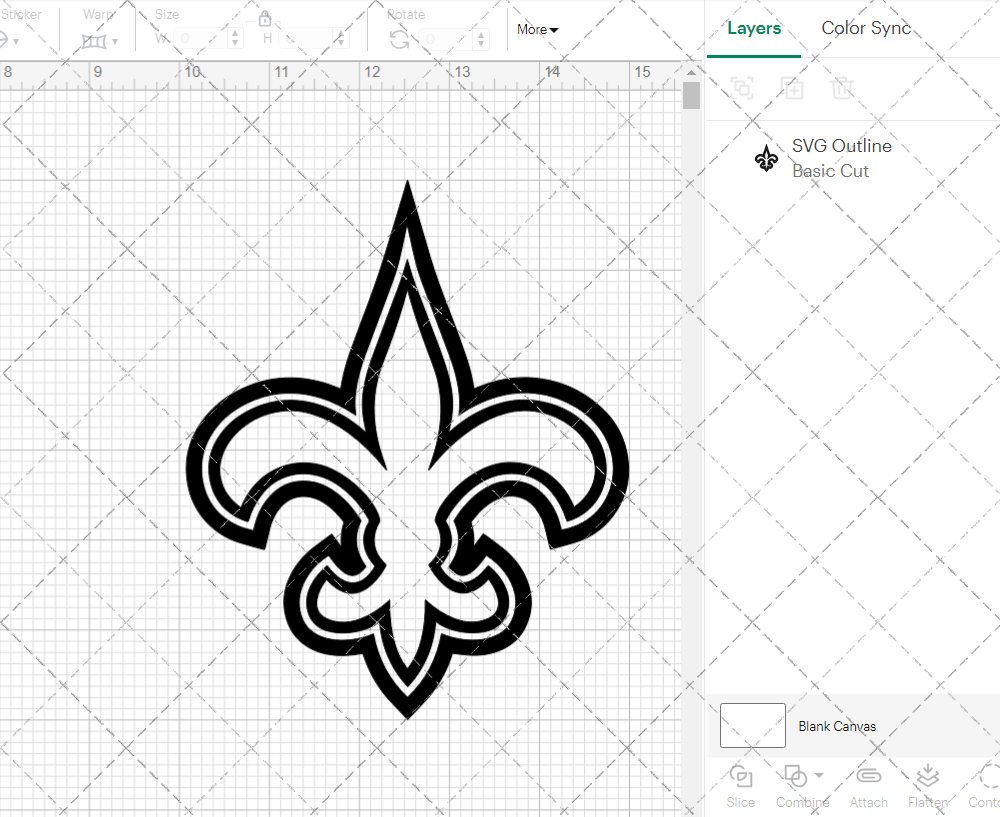The height and width of the screenshot is (817, 1000).
Task: Click the Duplicate layer icon
Action: (793, 88)
